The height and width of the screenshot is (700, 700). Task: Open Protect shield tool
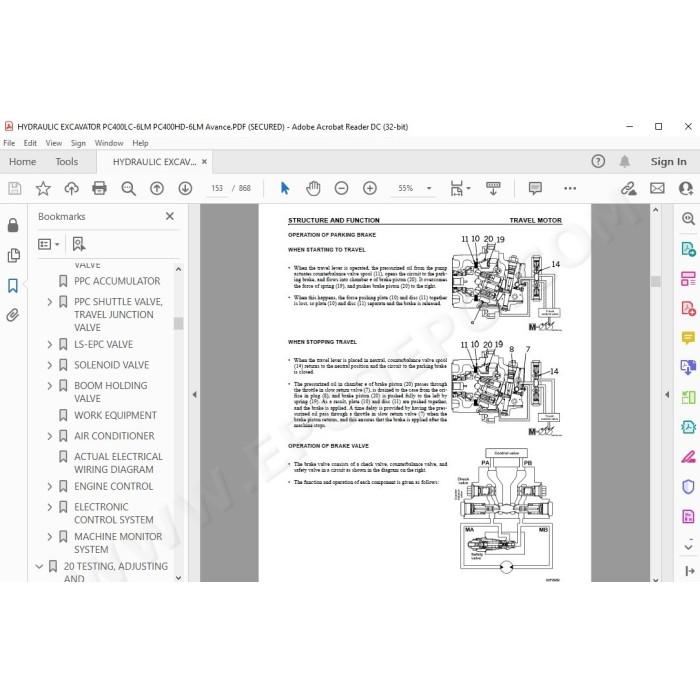688,487
